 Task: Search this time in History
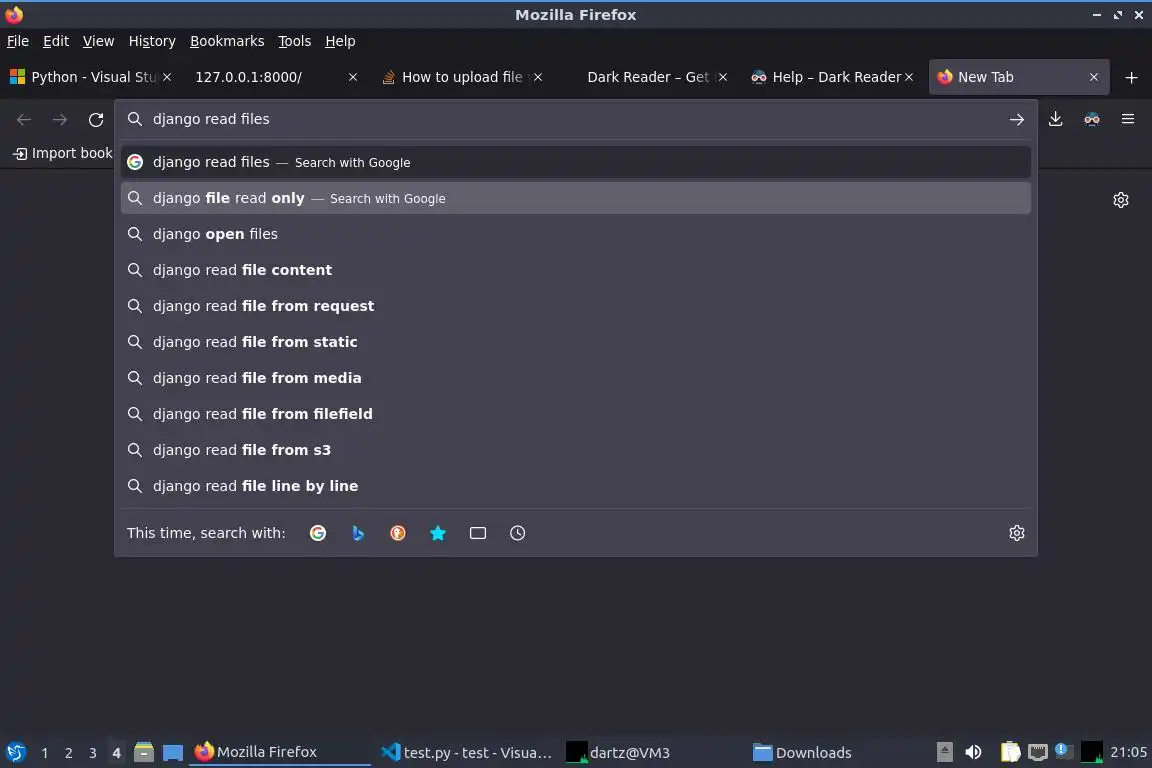tap(517, 533)
